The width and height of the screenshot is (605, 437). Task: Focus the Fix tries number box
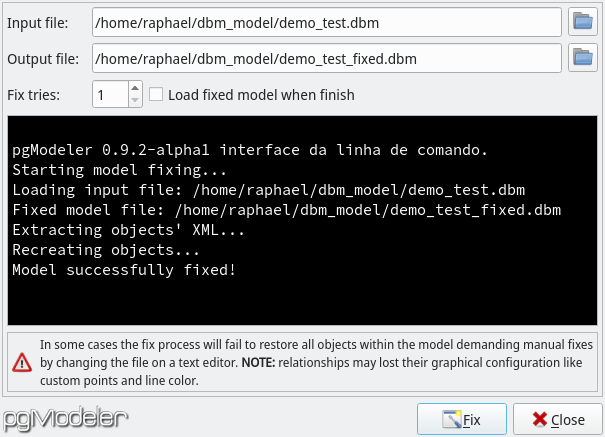pos(110,94)
